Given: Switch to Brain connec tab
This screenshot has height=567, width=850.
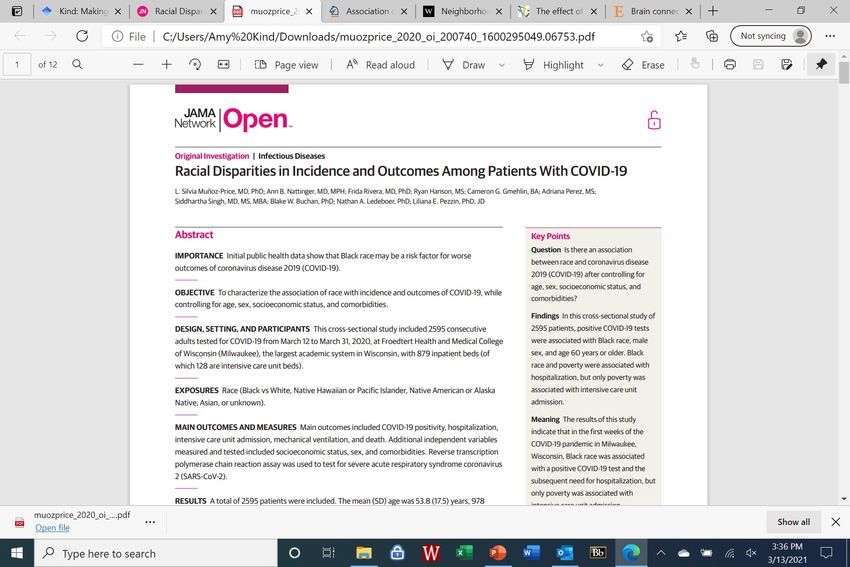Looking at the screenshot, I should coord(654,11).
